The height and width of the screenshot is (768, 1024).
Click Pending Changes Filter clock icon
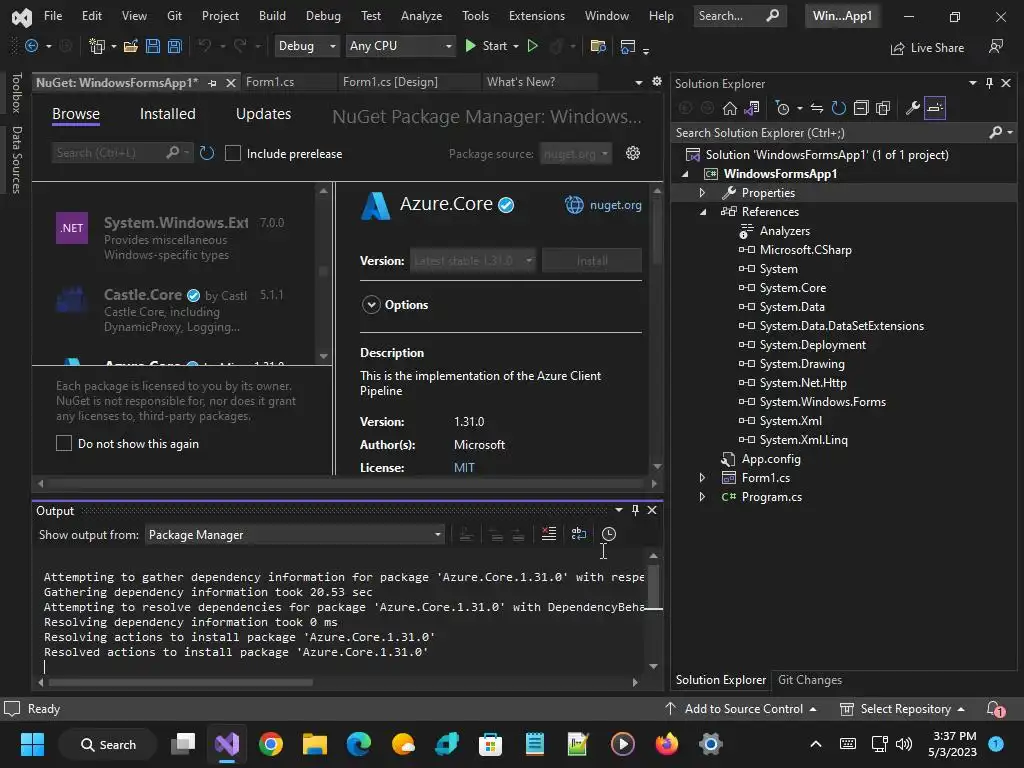[782, 108]
